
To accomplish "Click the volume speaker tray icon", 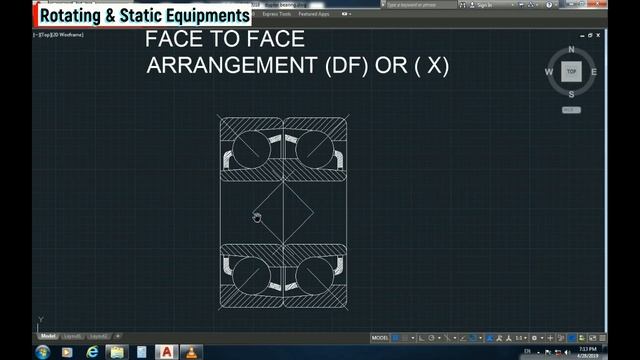I will 567,352.
